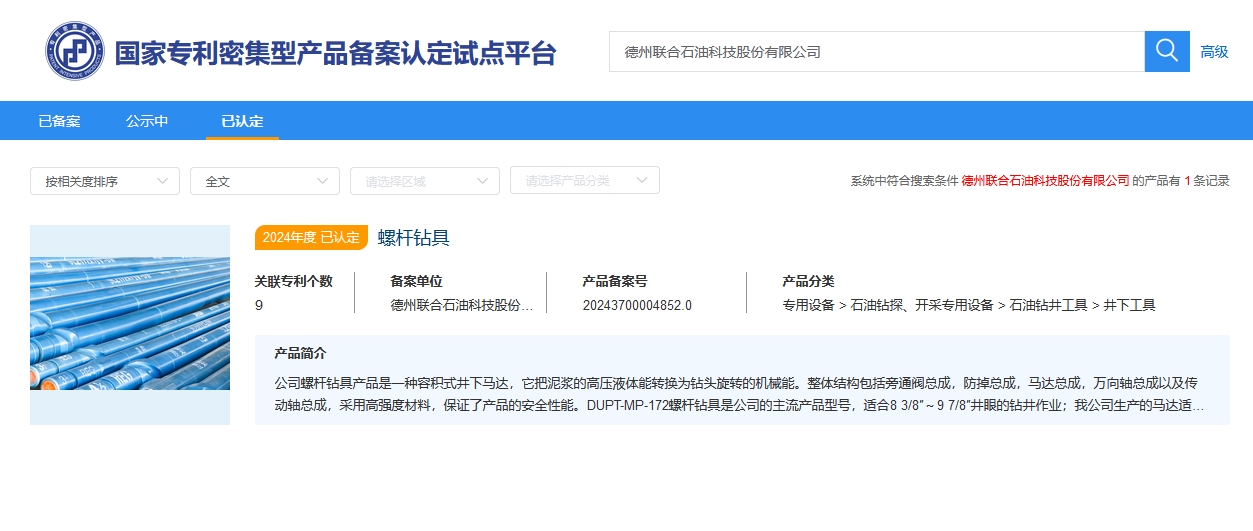Switch to the 公示中 tab
Screen dimensions: 1253x531
(147, 121)
